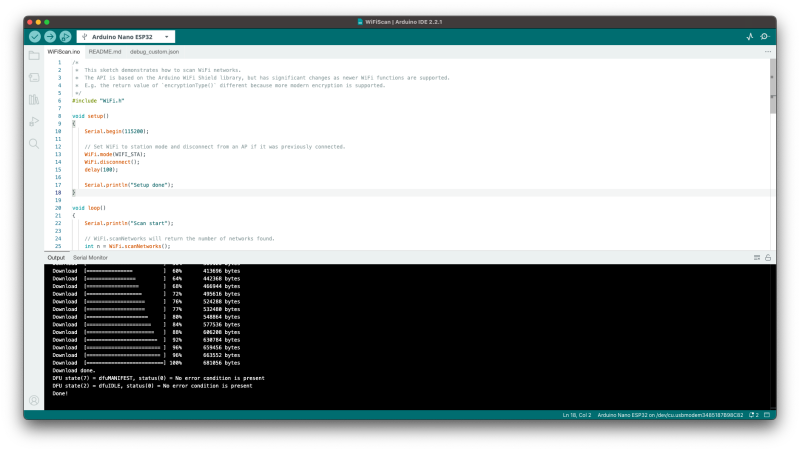Switch to the debug_custom.json tab
Screen dimensions: 800x451
coord(154,52)
